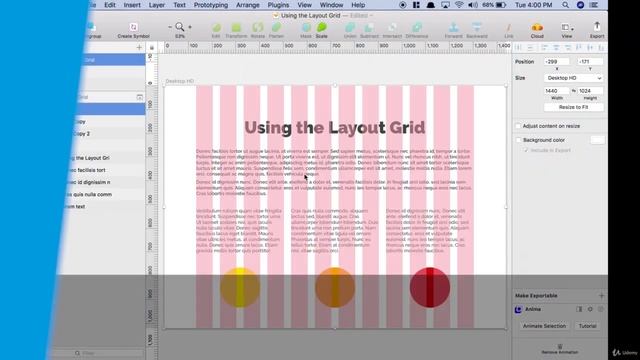
Task: Click the Create Symbol toolbar icon
Action: click(x=133, y=27)
